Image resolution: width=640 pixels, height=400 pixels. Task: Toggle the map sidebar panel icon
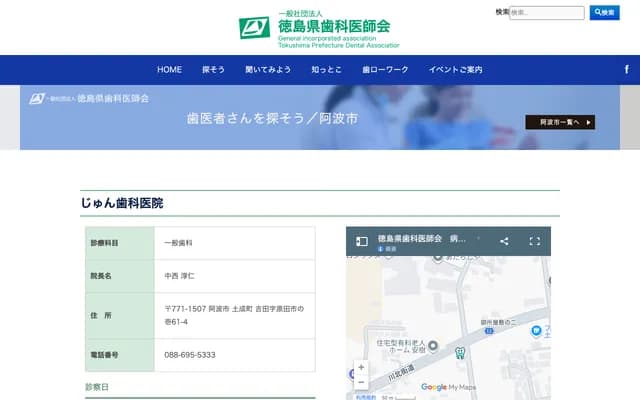362,241
